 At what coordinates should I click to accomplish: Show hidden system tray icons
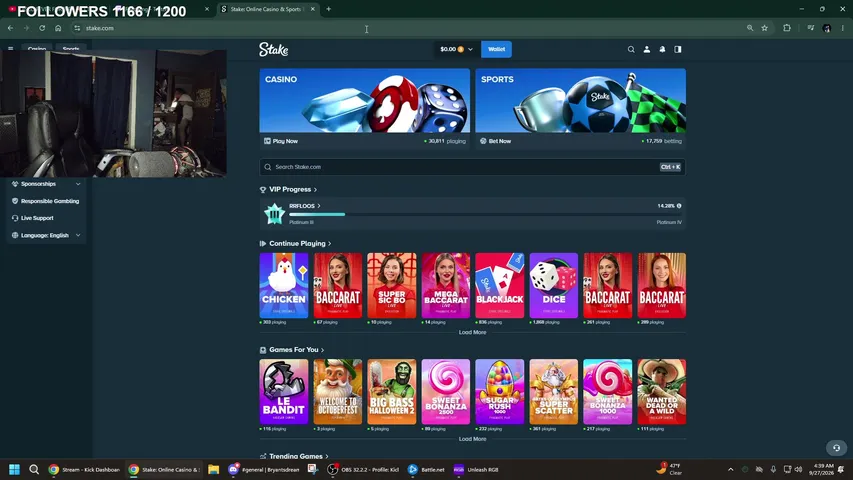tap(731, 470)
